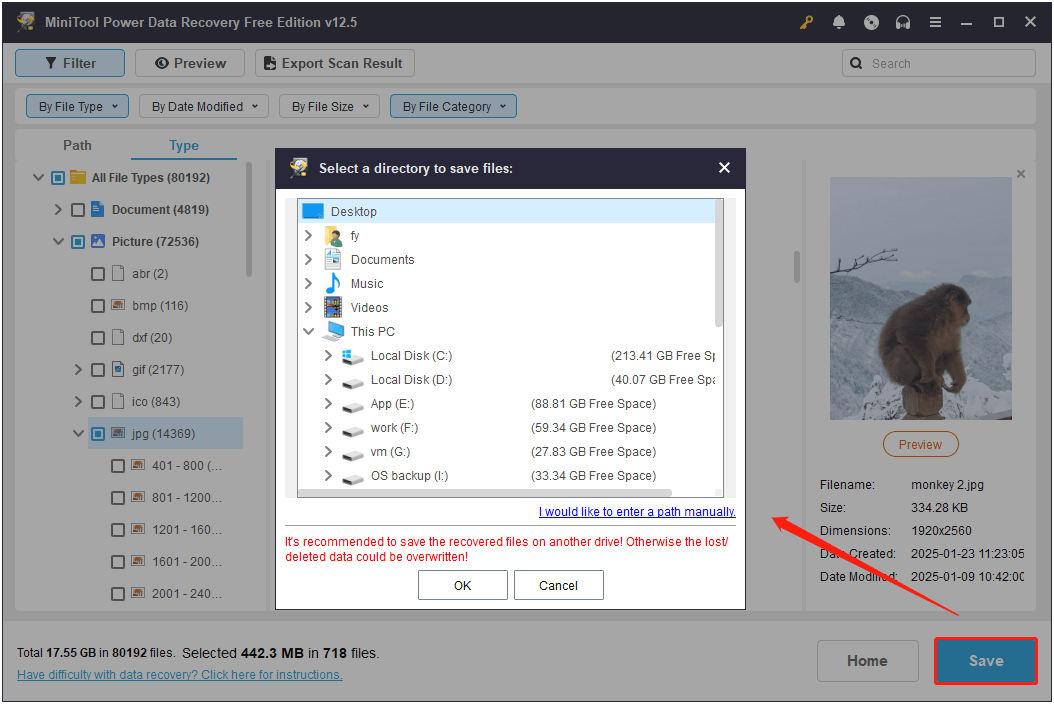Click I would like to enter a path manually

637,511
